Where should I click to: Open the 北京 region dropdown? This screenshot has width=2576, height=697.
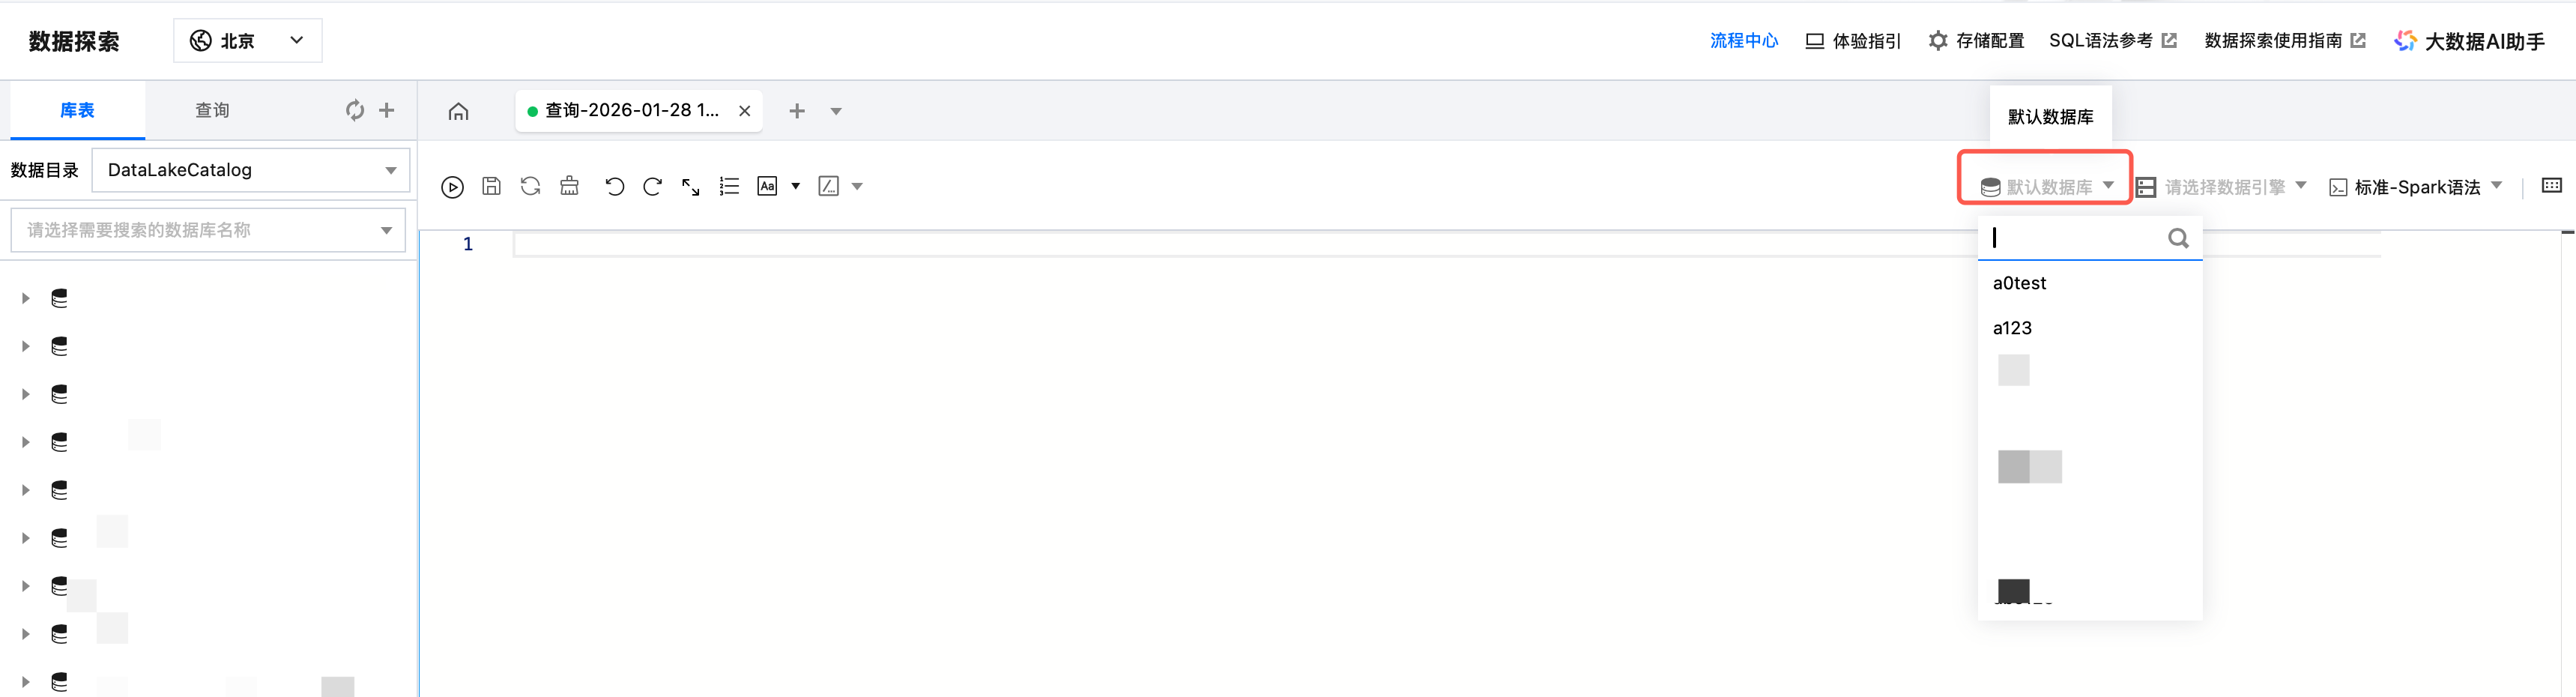(248, 41)
